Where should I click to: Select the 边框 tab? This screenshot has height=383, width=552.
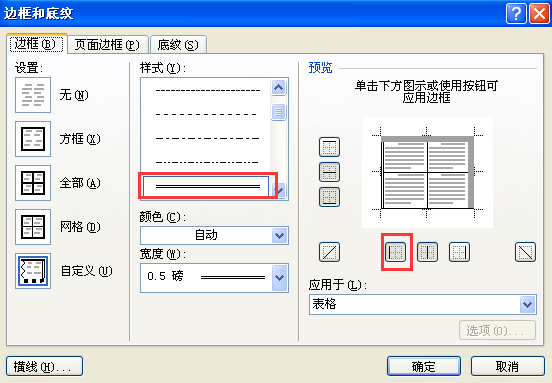pyautogui.click(x=36, y=44)
